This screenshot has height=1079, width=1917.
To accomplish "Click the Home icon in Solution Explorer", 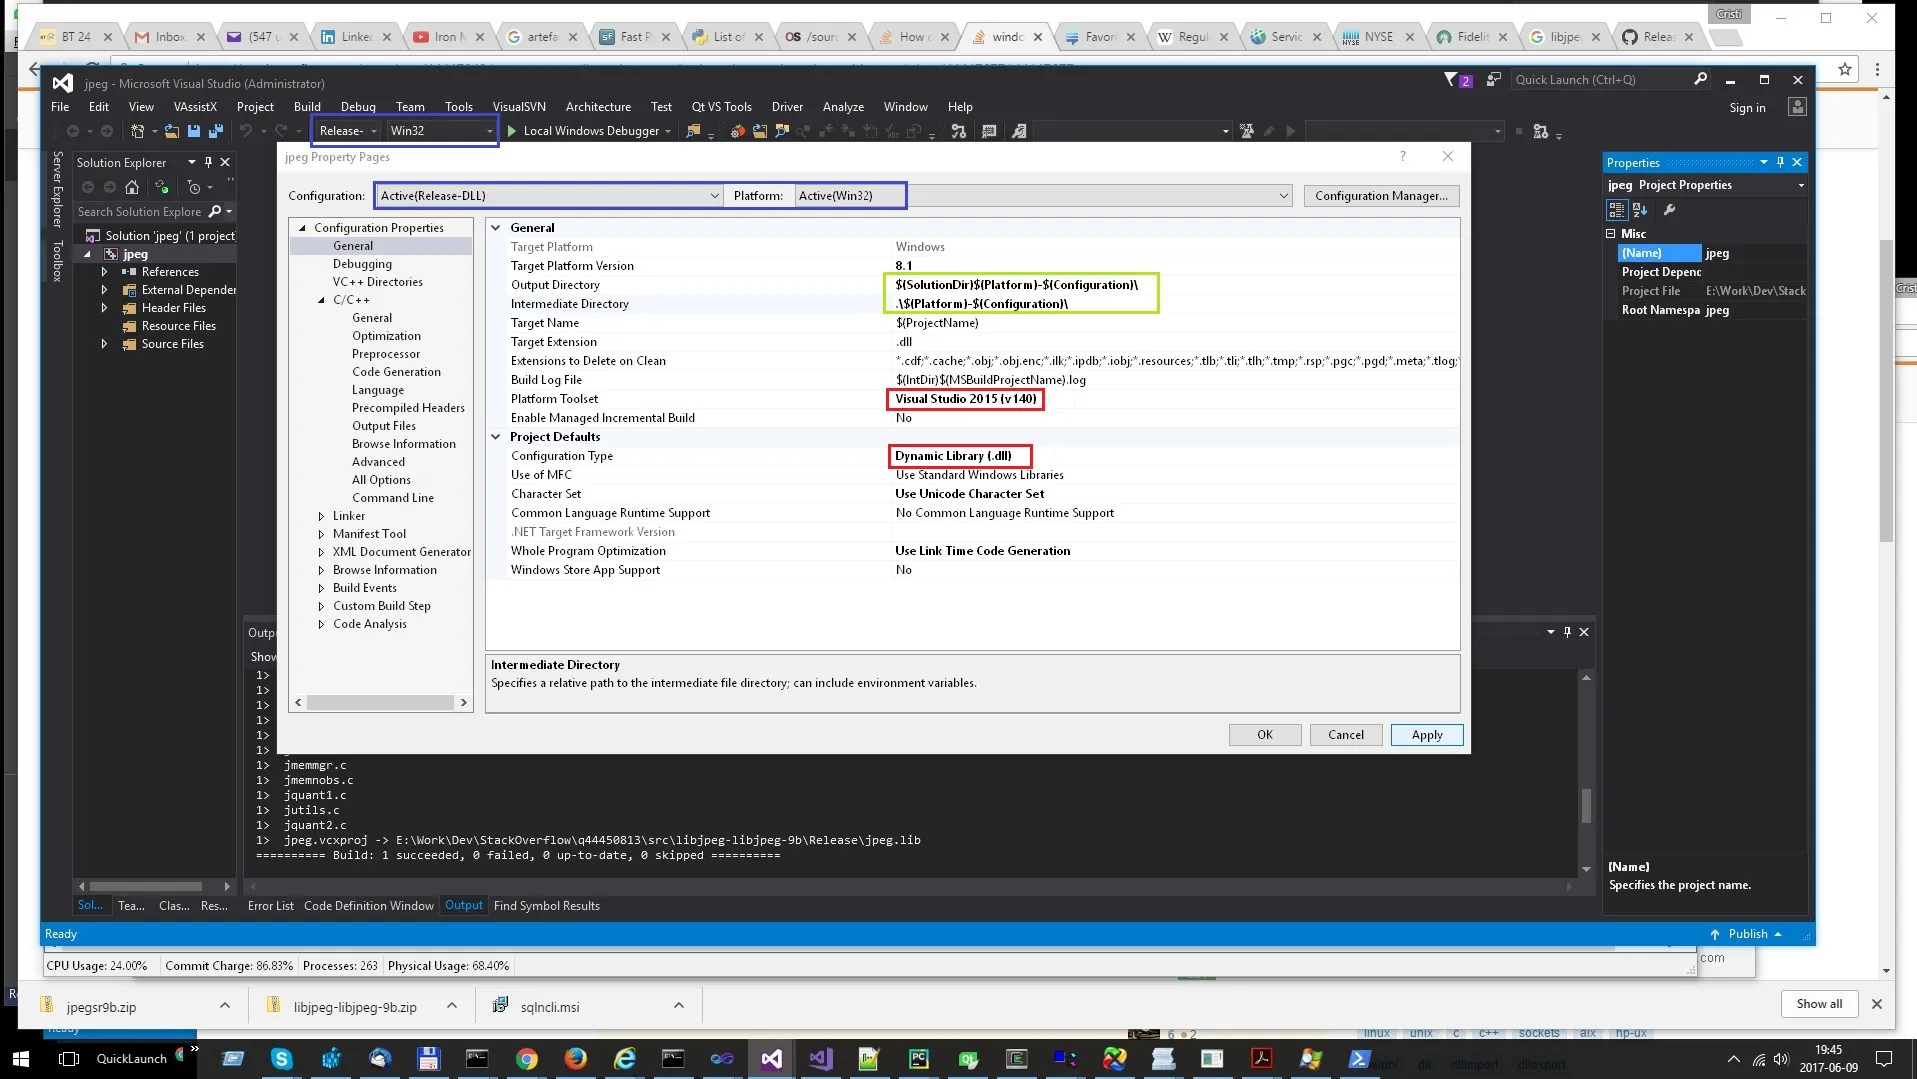I will [x=132, y=187].
